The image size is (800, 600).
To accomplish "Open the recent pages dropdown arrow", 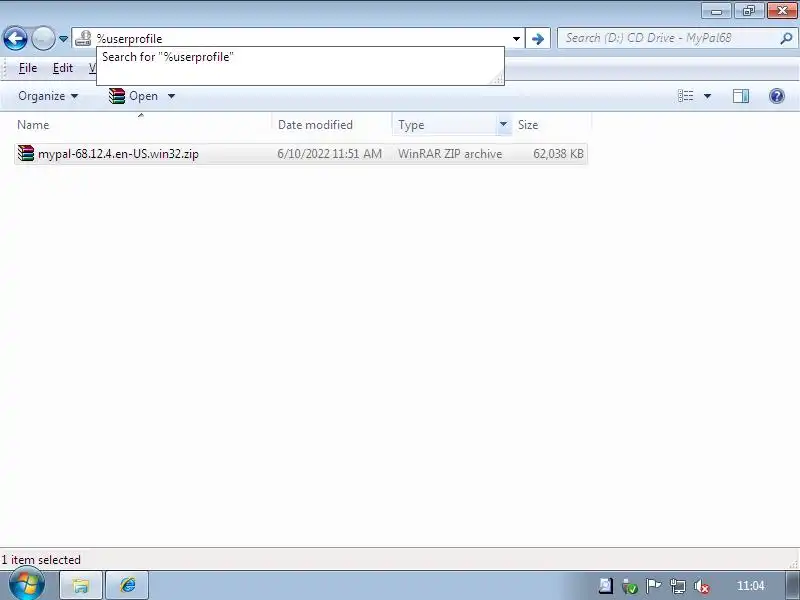I will (x=63, y=39).
